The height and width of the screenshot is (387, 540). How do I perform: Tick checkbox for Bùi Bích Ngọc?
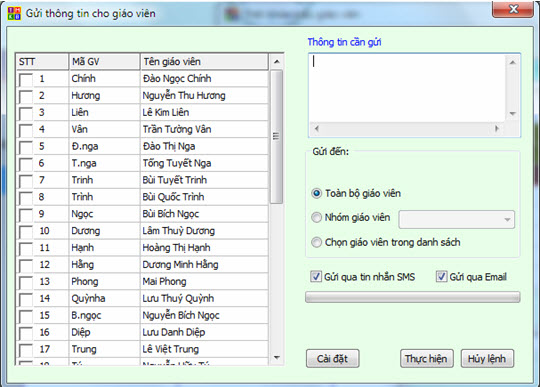point(26,215)
